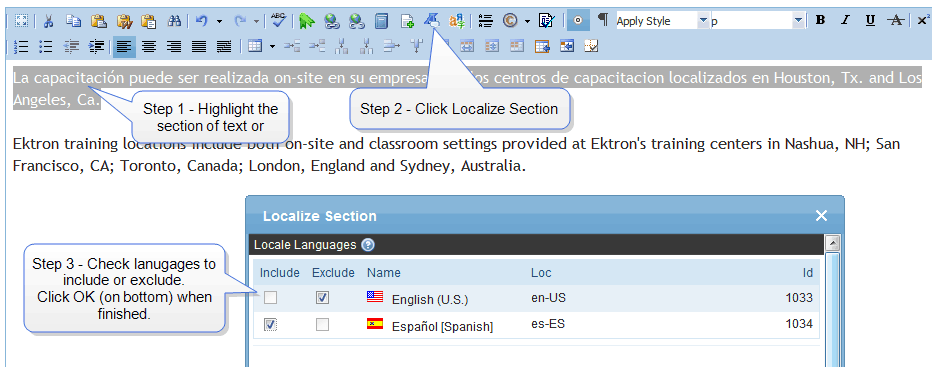
Task: Expand the undo history arrow
Action: [x=219, y=21]
